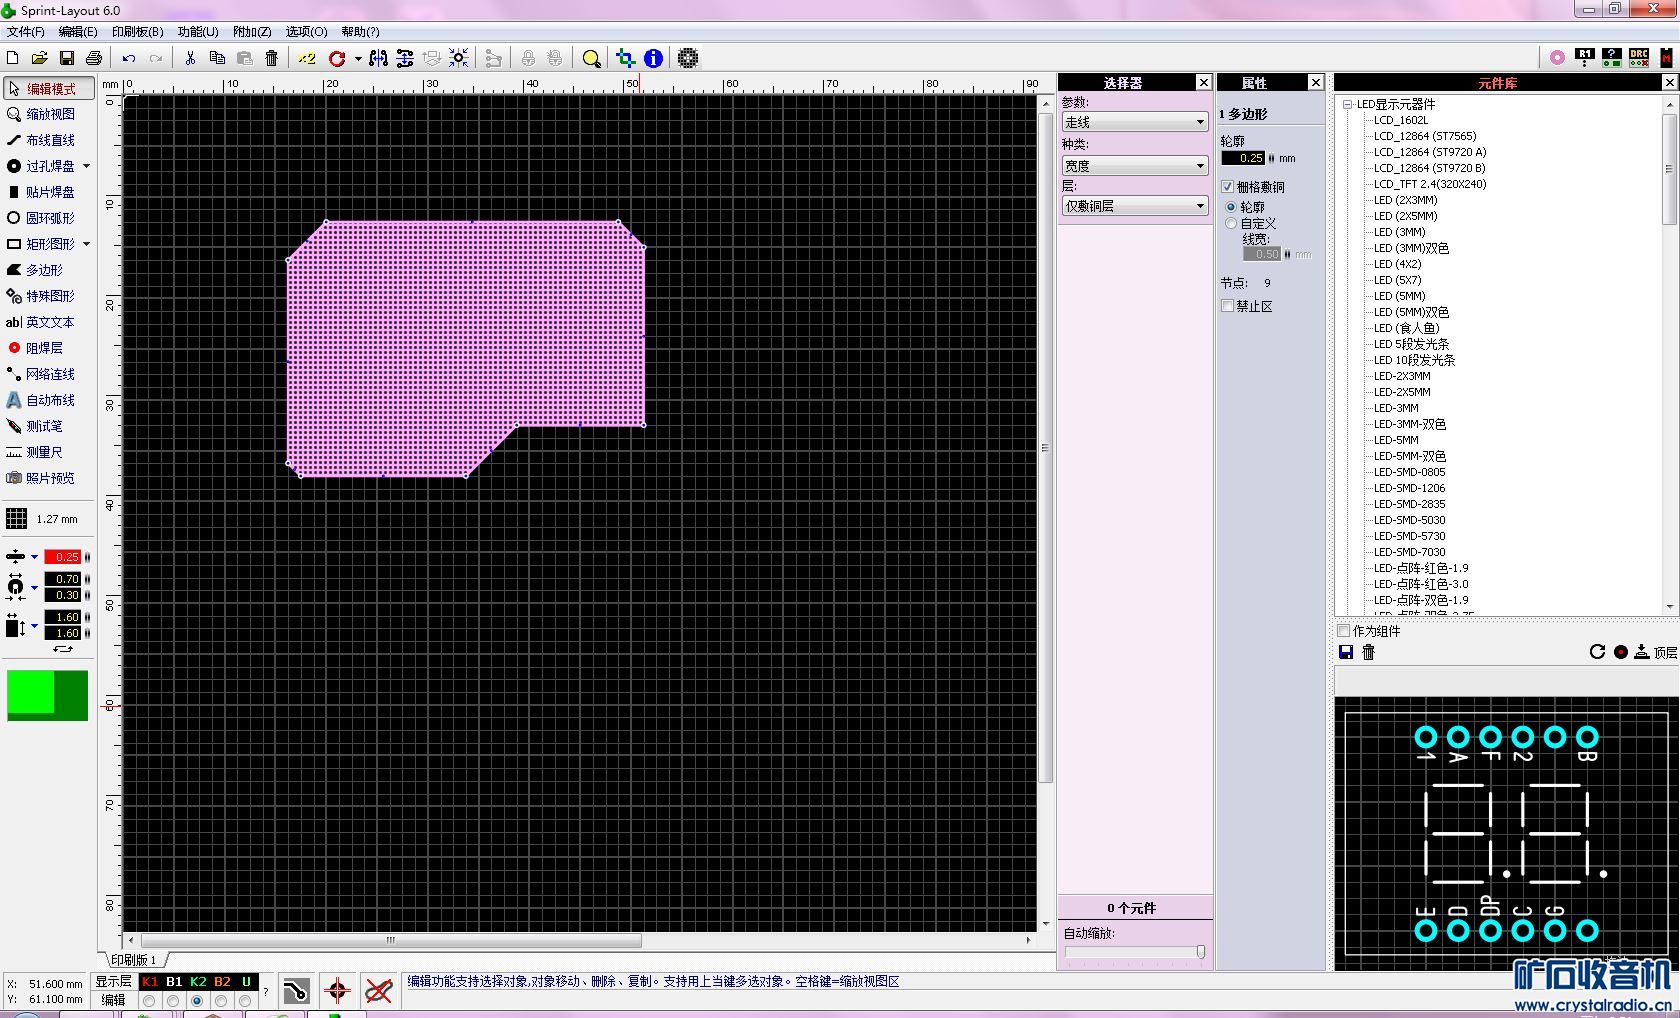This screenshot has height=1018, width=1680.
Task: Click the magnifier zoom toolbar icon
Action: pos(591,58)
